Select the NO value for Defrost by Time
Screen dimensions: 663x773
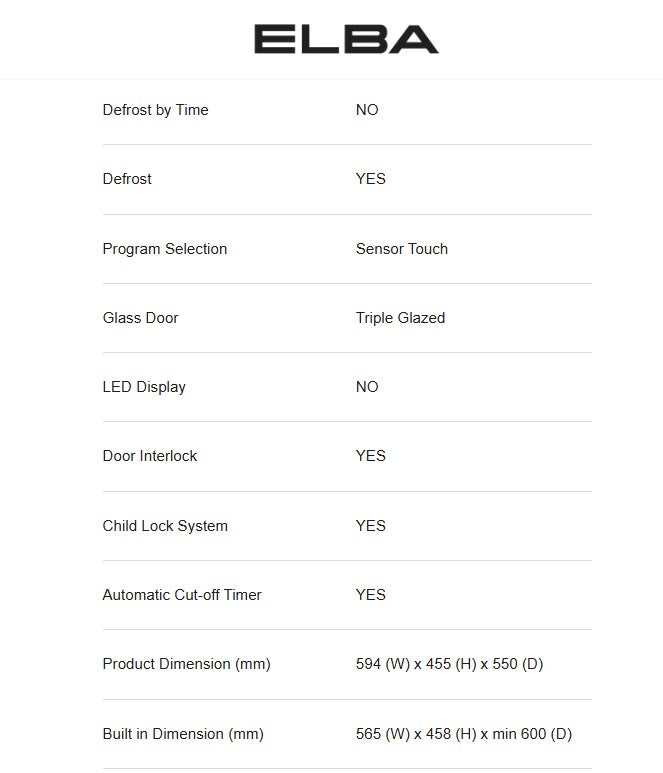367,110
